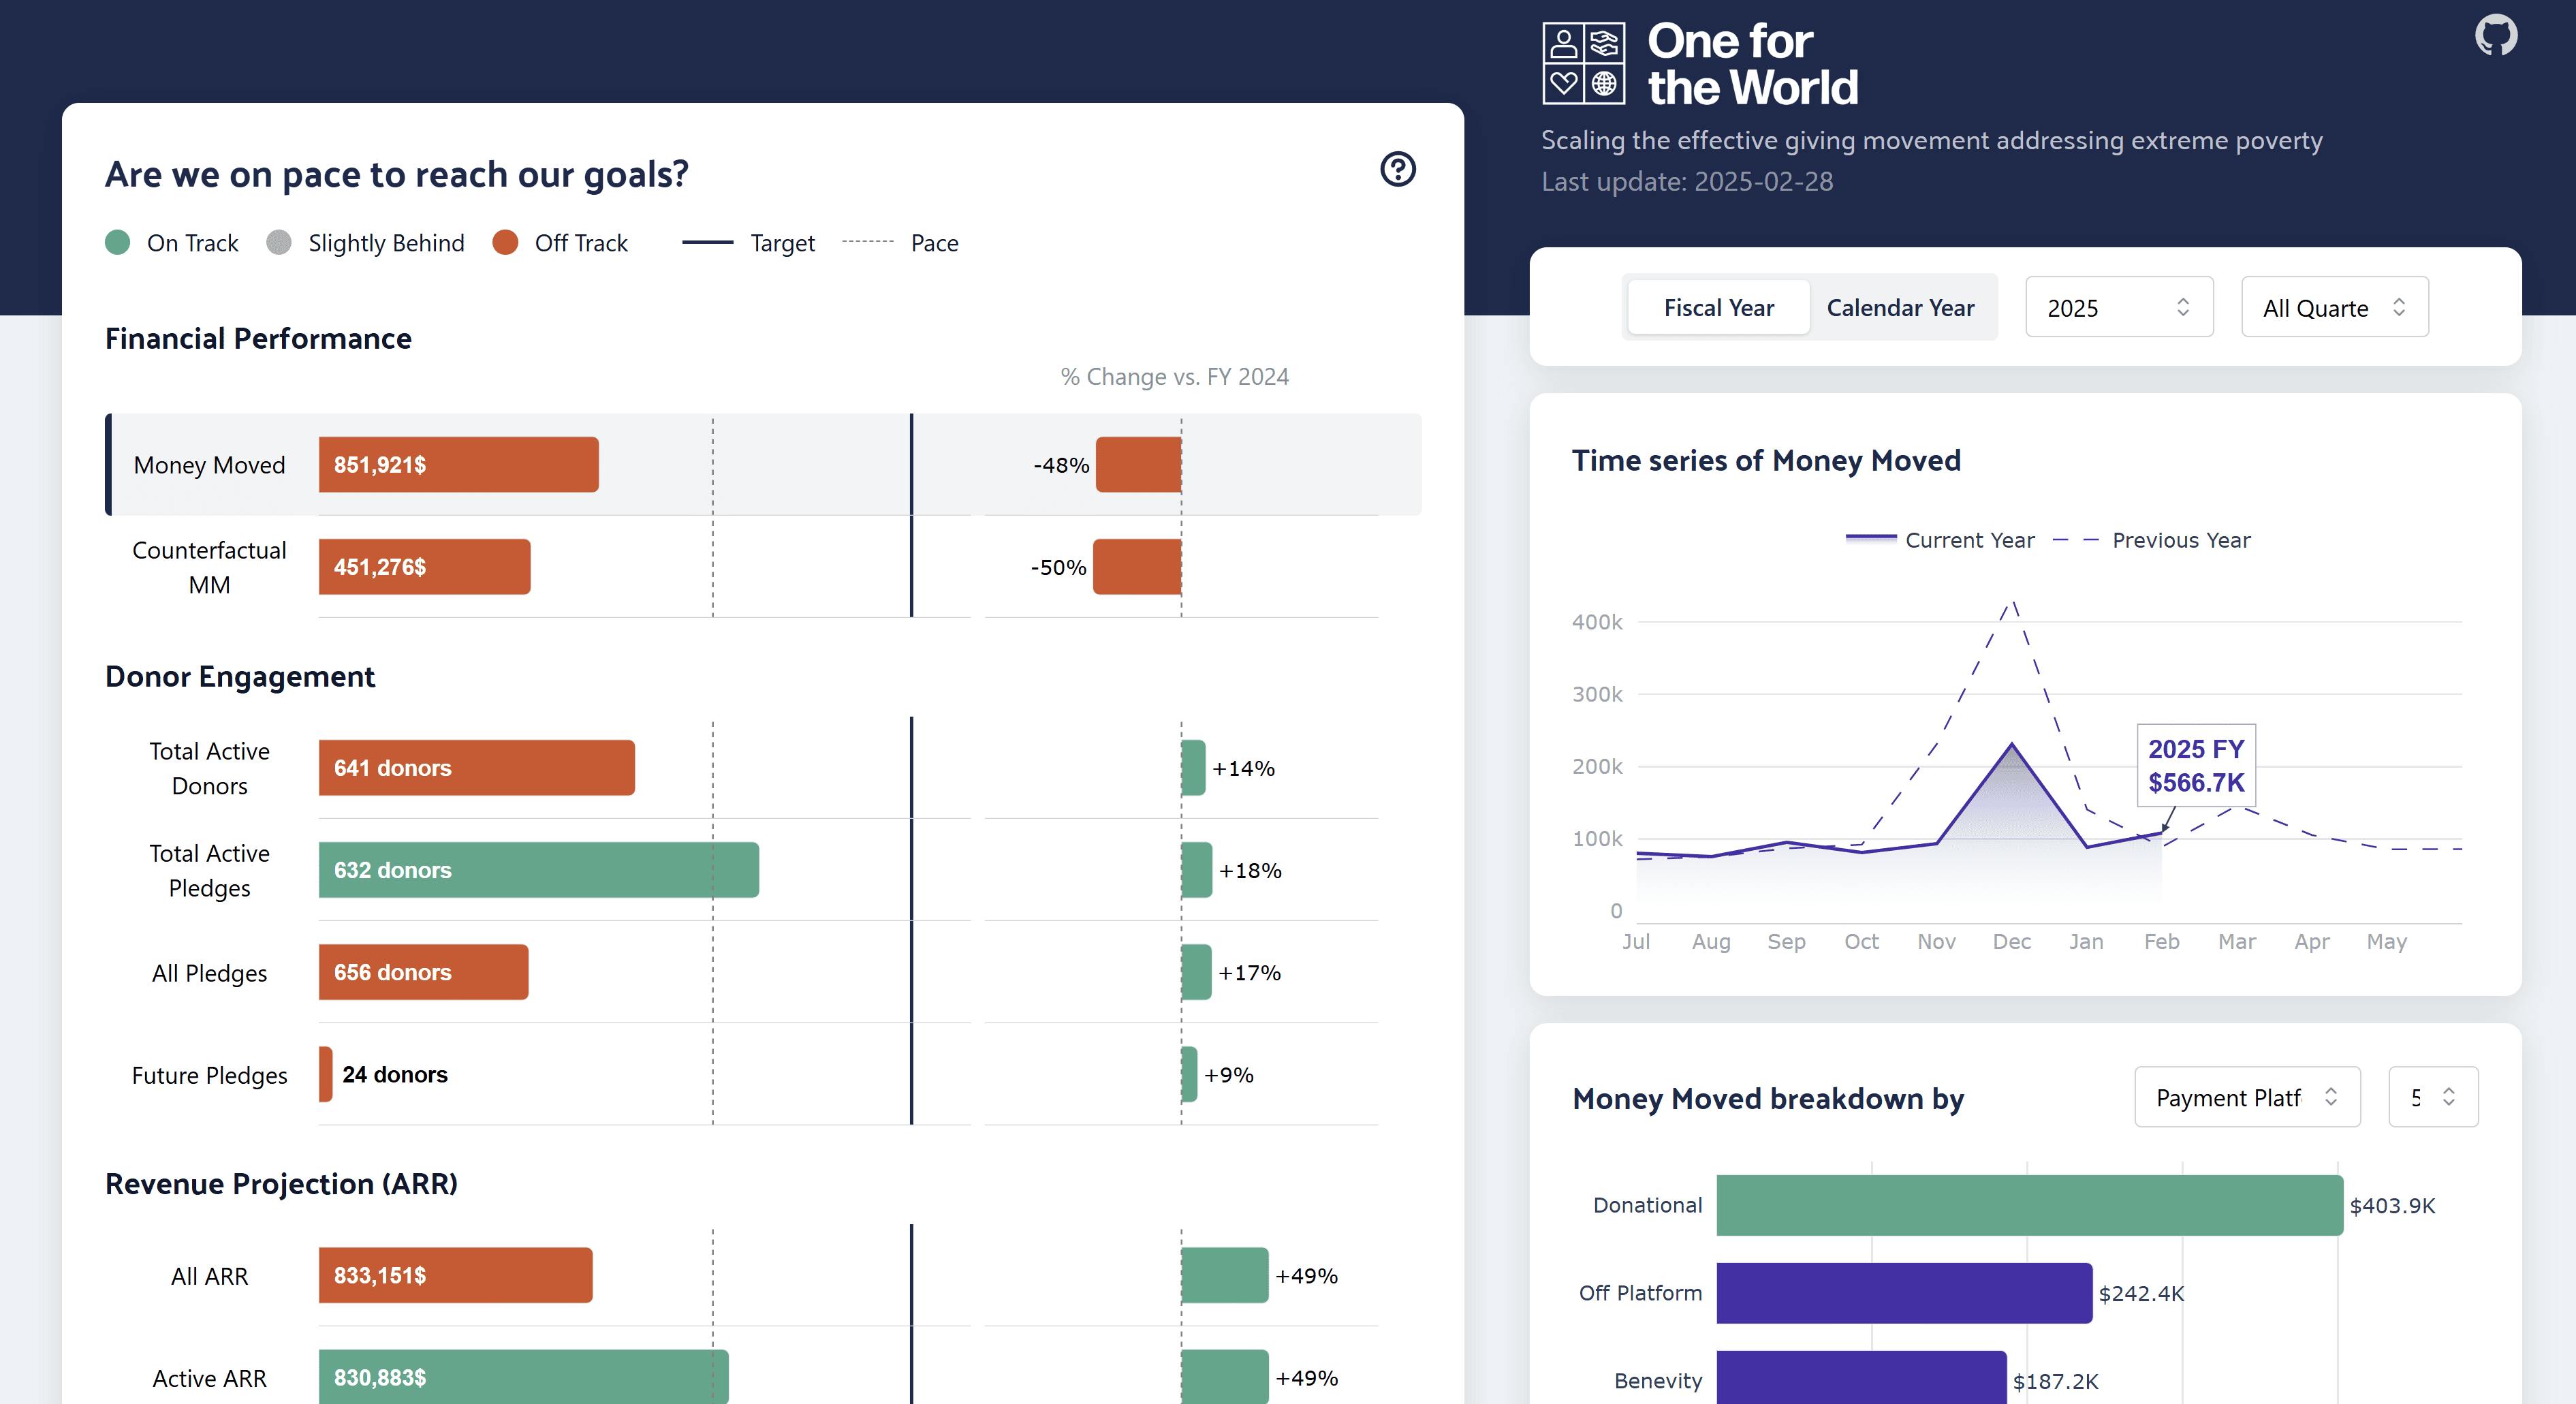Click the On Track green legend dot
Viewport: 2576px width, 1404px height.
(x=118, y=243)
